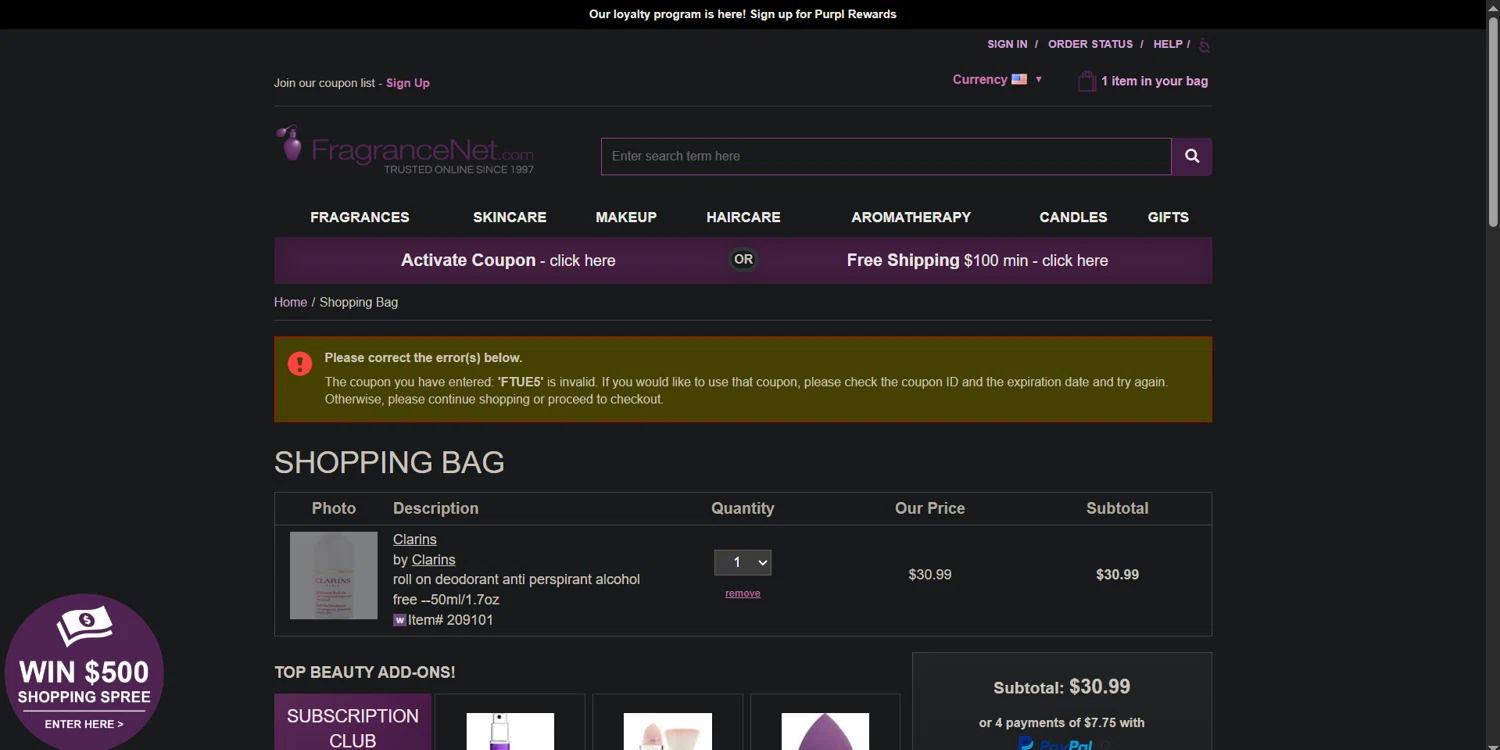Image resolution: width=1500 pixels, height=750 pixels.
Task: Open the FRAGRANCES menu
Action: pyautogui.click(x=360, y=217)
